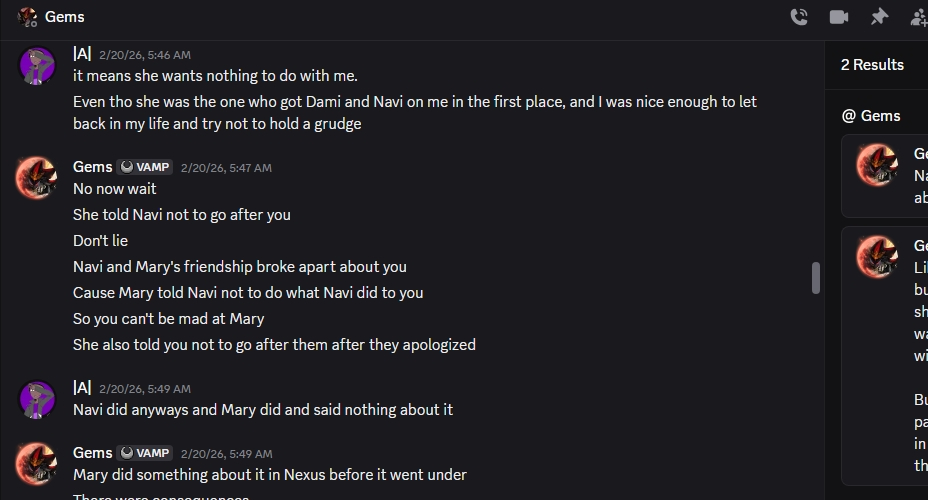Open Gems avatar on 5:47 AM message
This screenshot has width=928, height=500.
click(x=37, y=178)
